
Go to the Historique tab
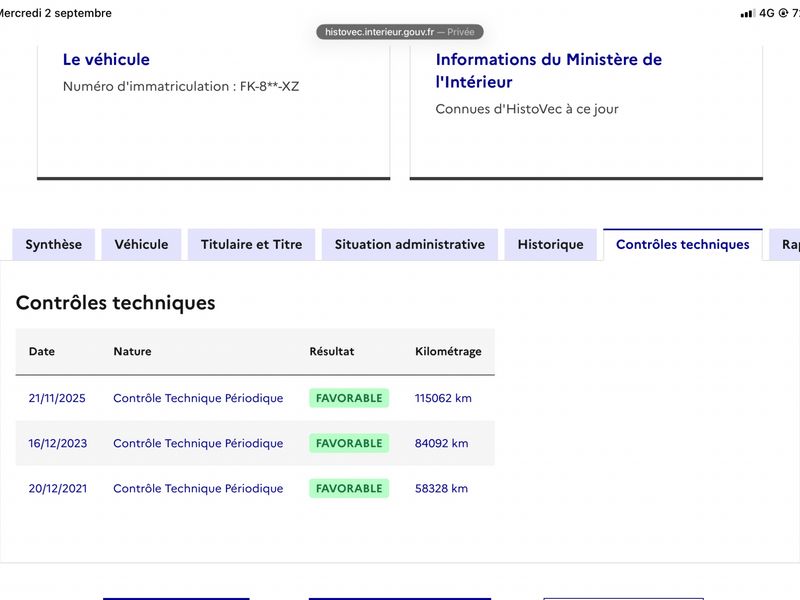551,244
